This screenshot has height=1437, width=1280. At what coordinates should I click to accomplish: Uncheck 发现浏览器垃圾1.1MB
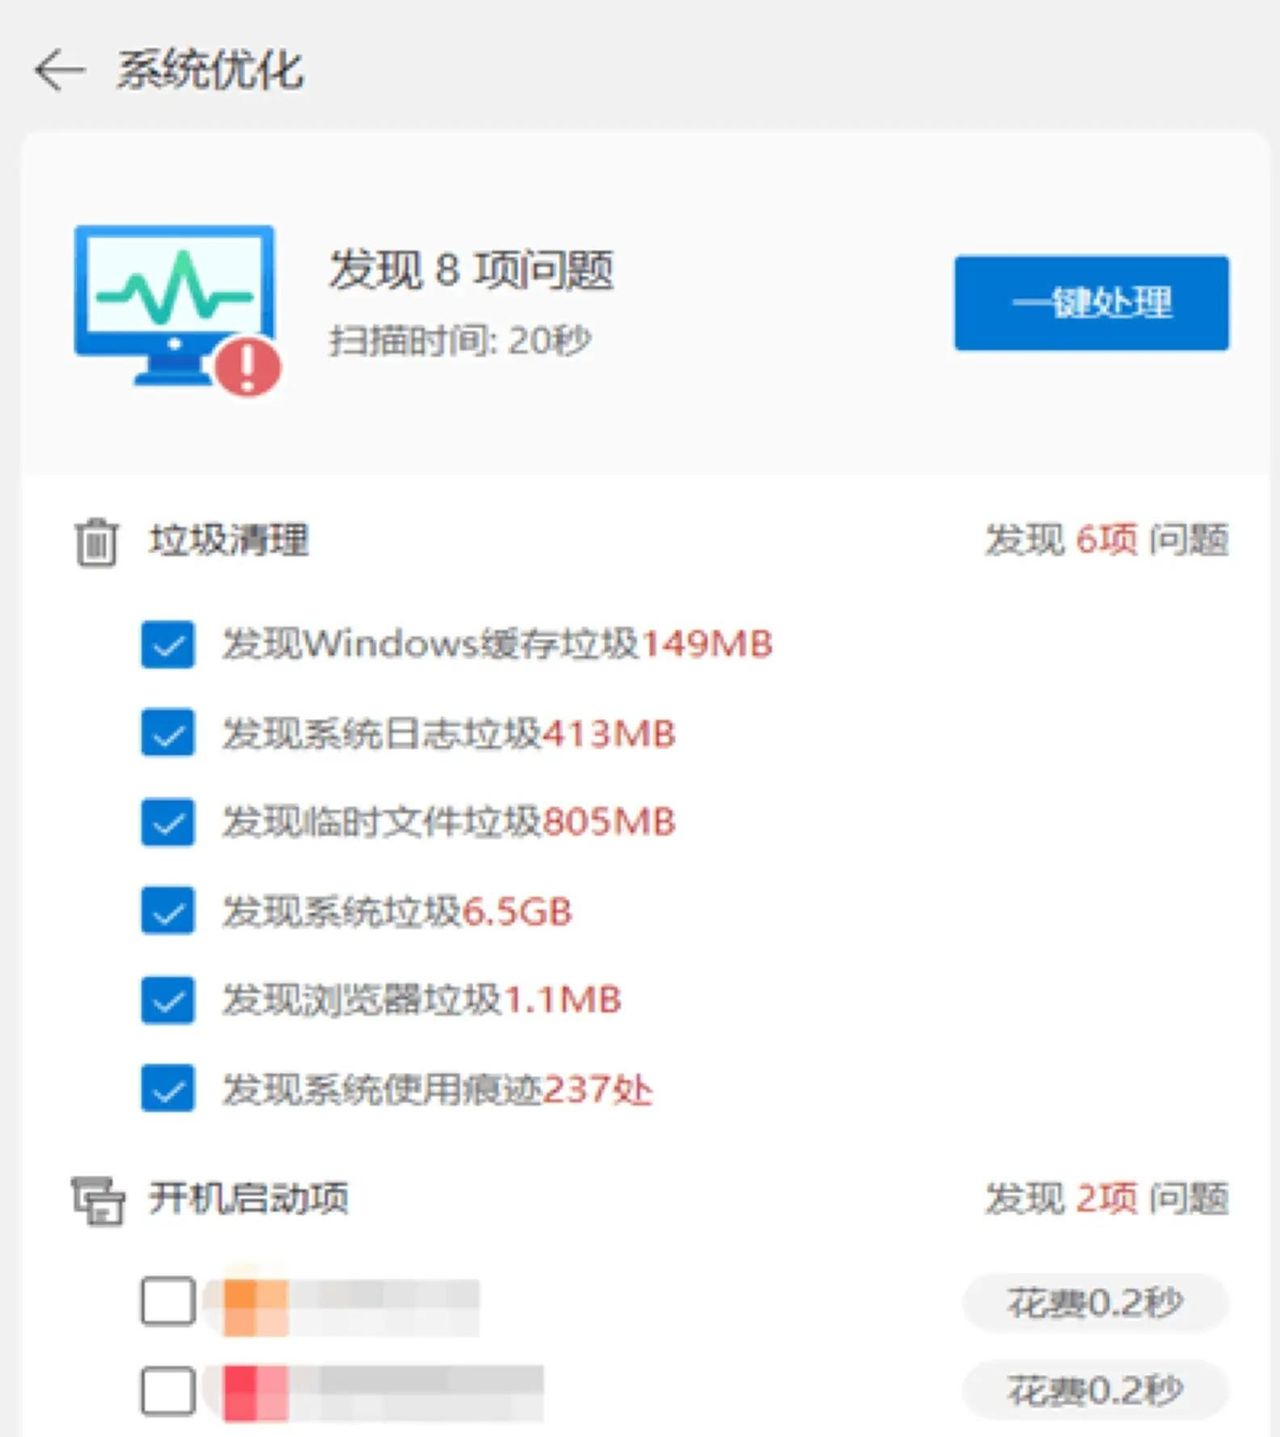pyautogui.click(x=168, y=1000)
